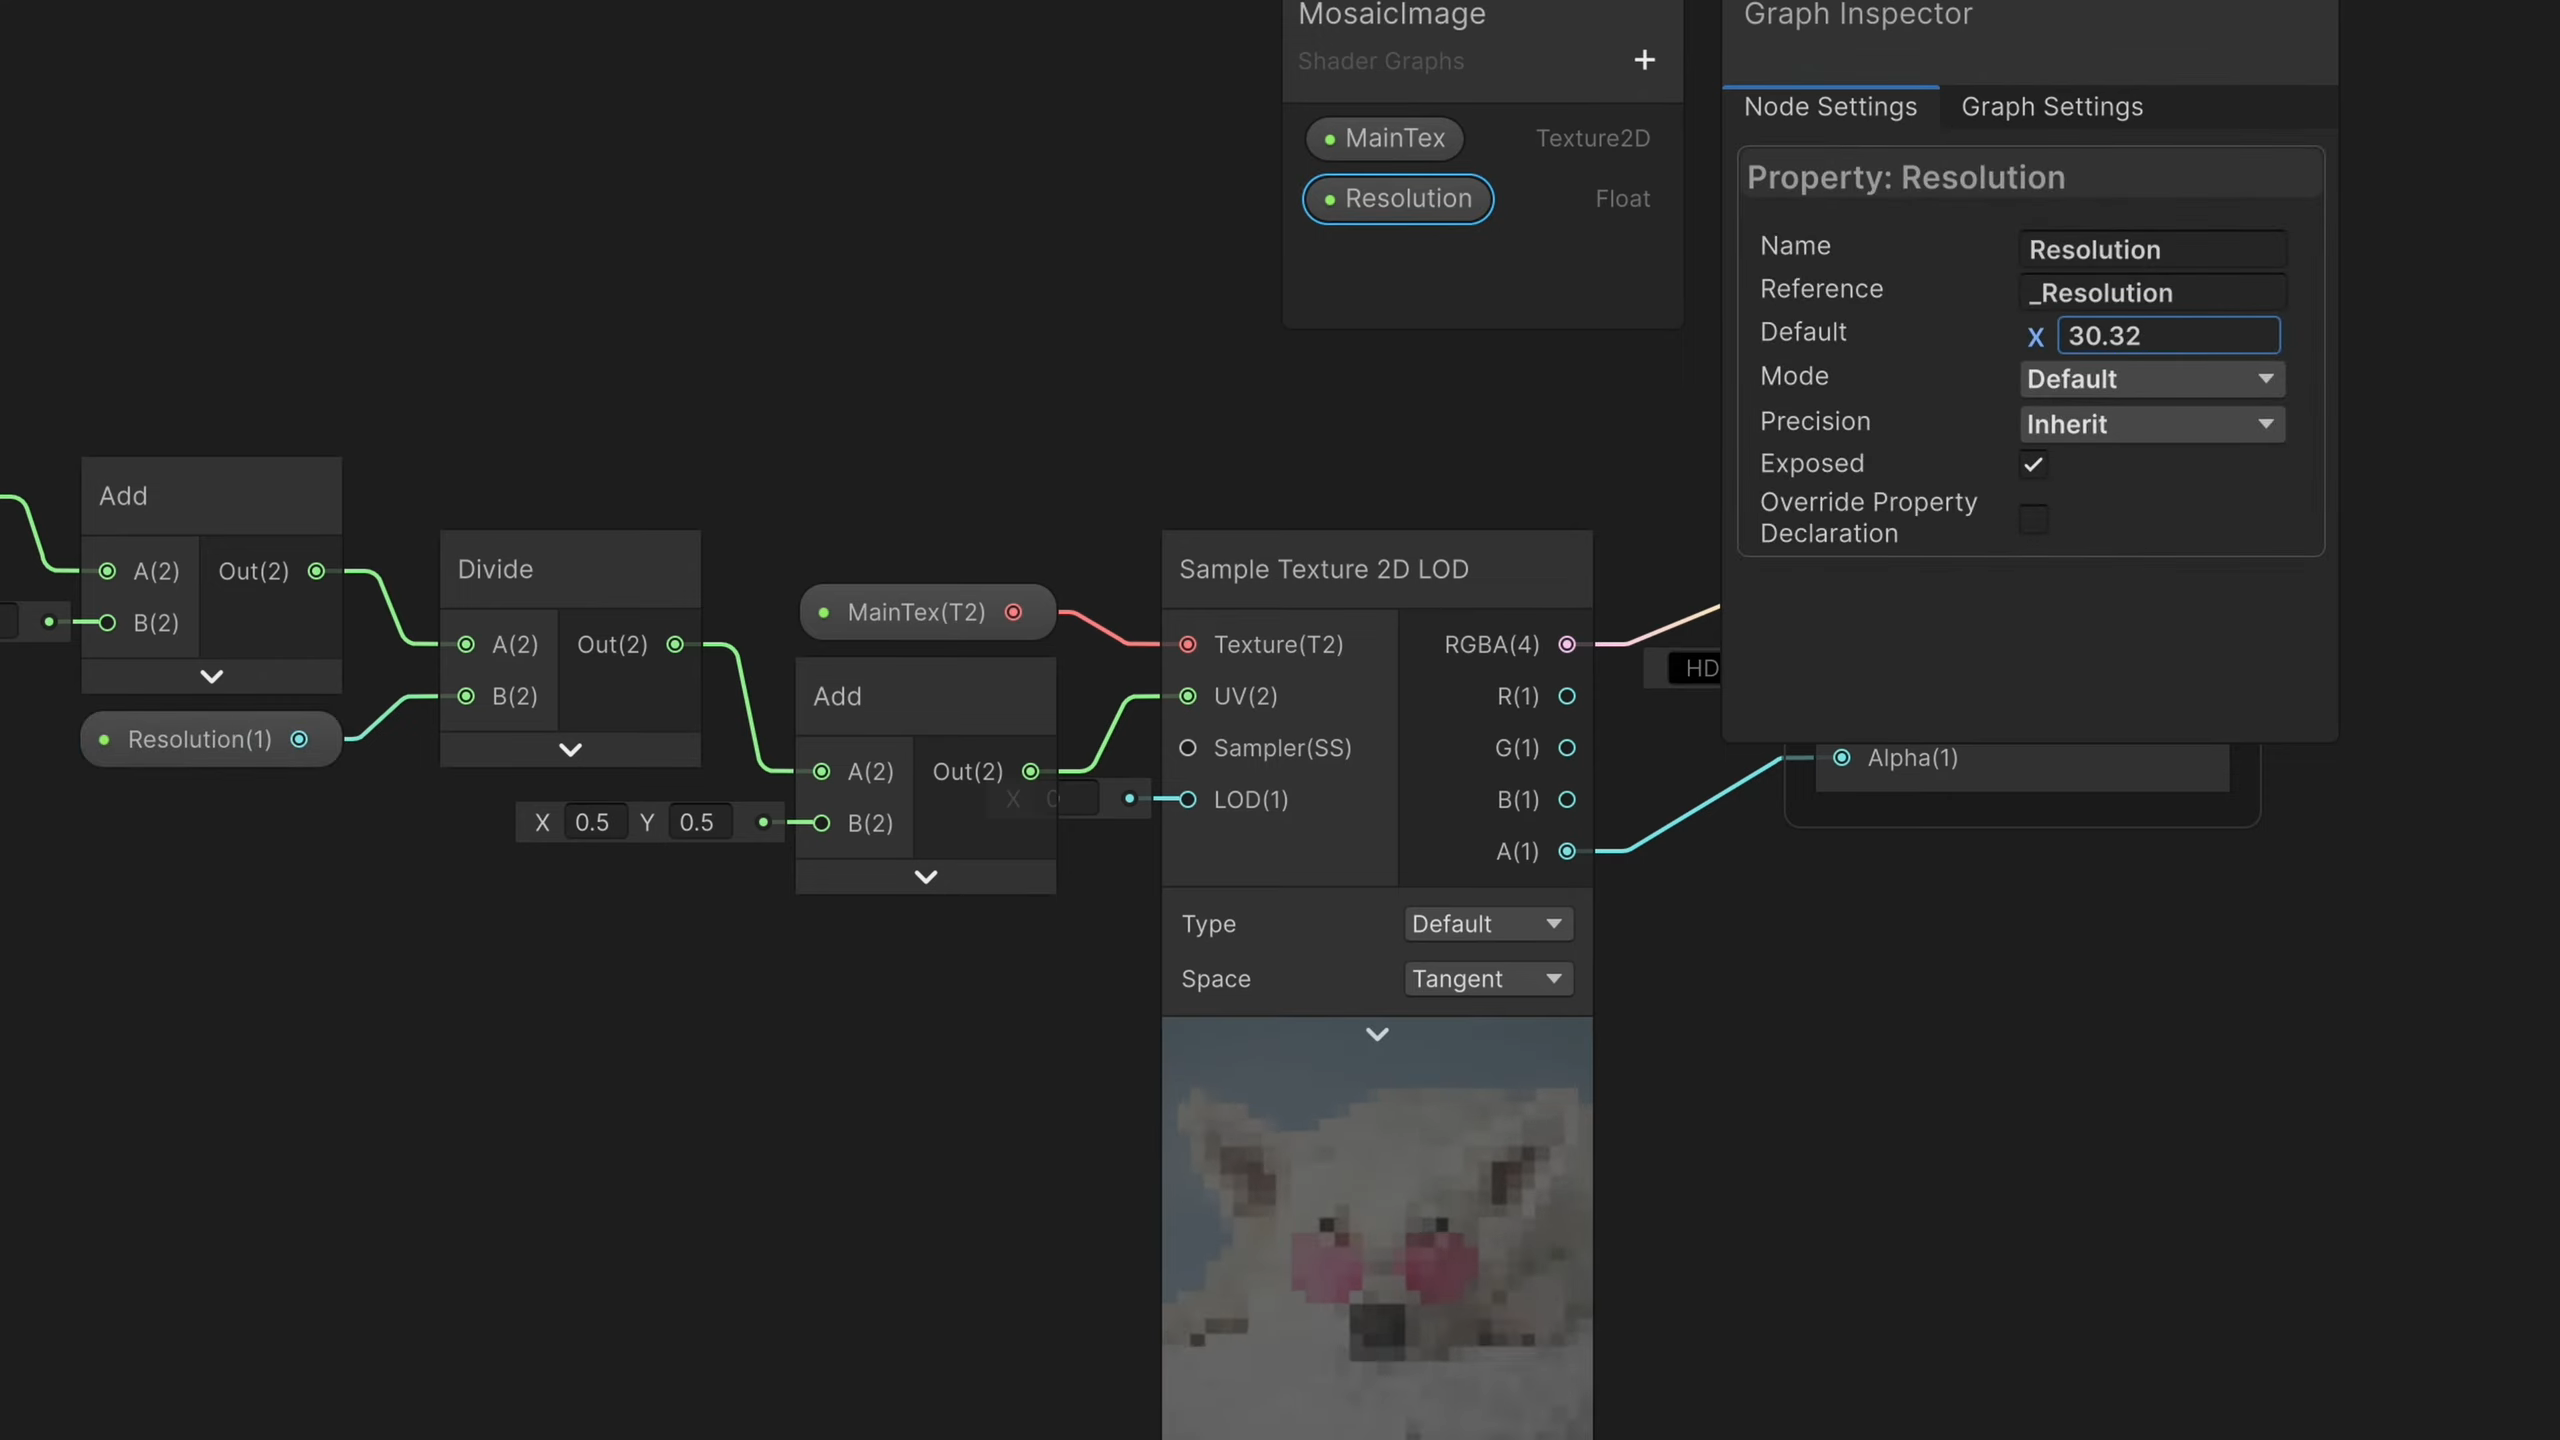The height and width of the screenshot is (1440, 2560).
Task: Enable Override Property Declaration checkbox
Action: 2033,518
